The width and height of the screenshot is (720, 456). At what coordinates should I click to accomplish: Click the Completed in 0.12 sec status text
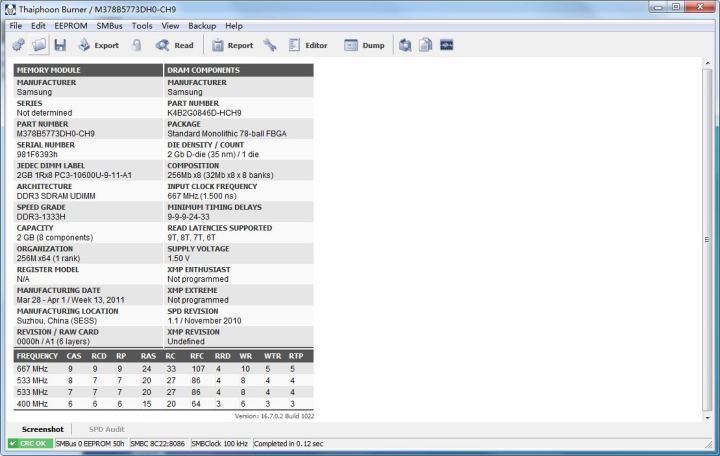288,444
